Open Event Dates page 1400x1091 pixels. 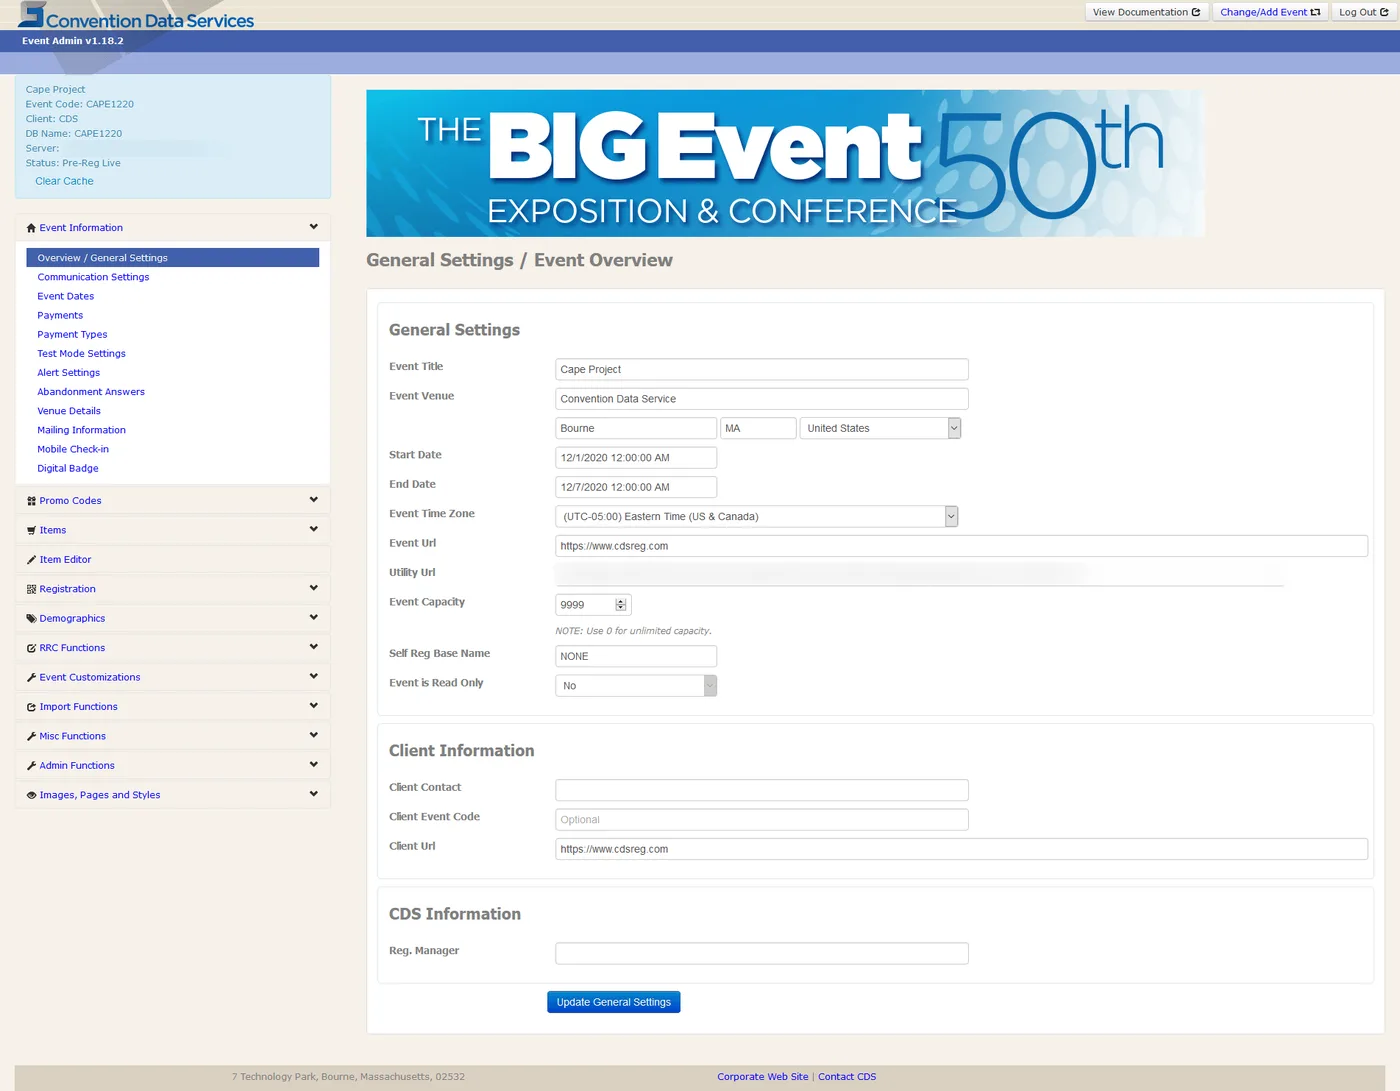pos(66,296)
